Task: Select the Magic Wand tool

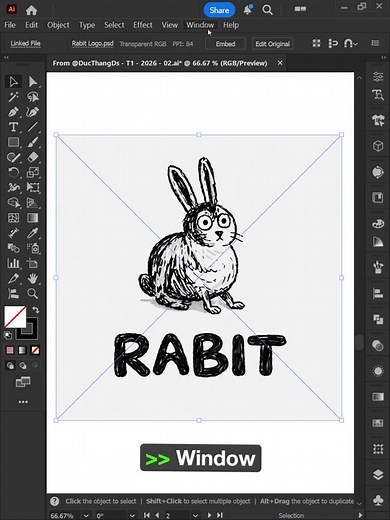Action: coord(13,97)
